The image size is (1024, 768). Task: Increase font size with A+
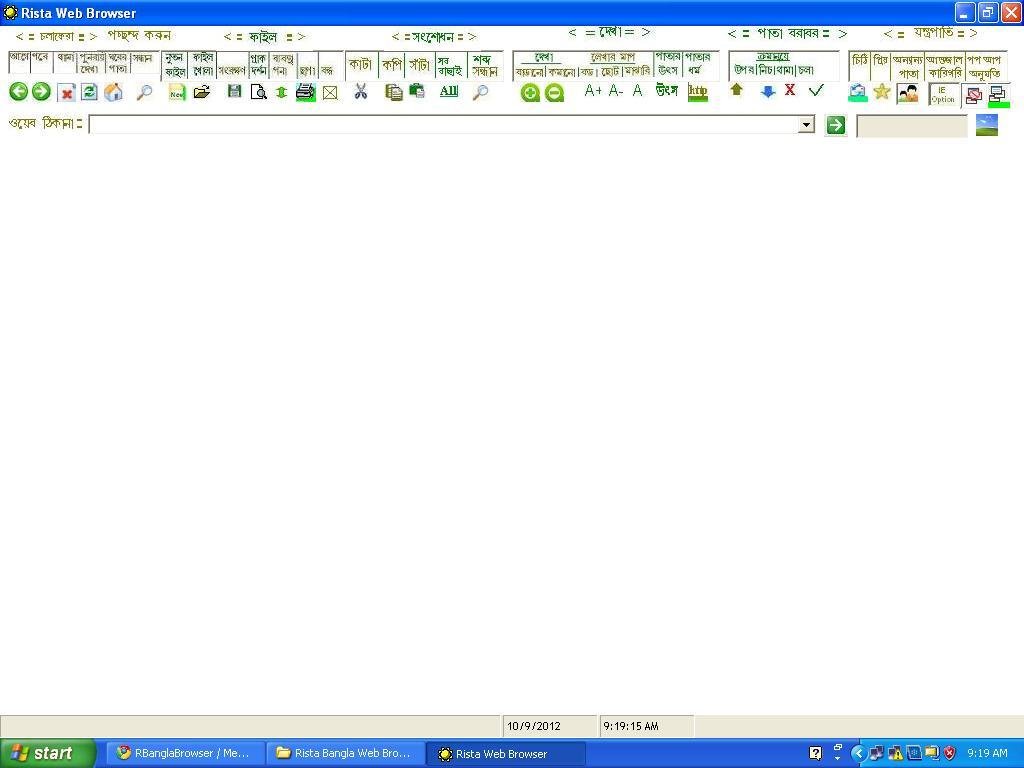(x=592, y=91)
